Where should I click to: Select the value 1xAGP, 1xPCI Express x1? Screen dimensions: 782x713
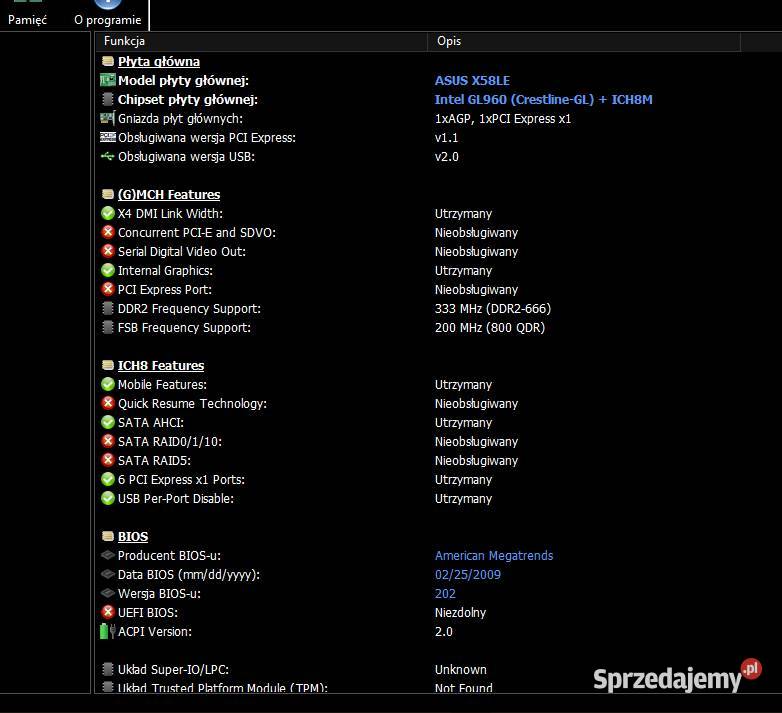pyautogui.click(x=503, y=119)
